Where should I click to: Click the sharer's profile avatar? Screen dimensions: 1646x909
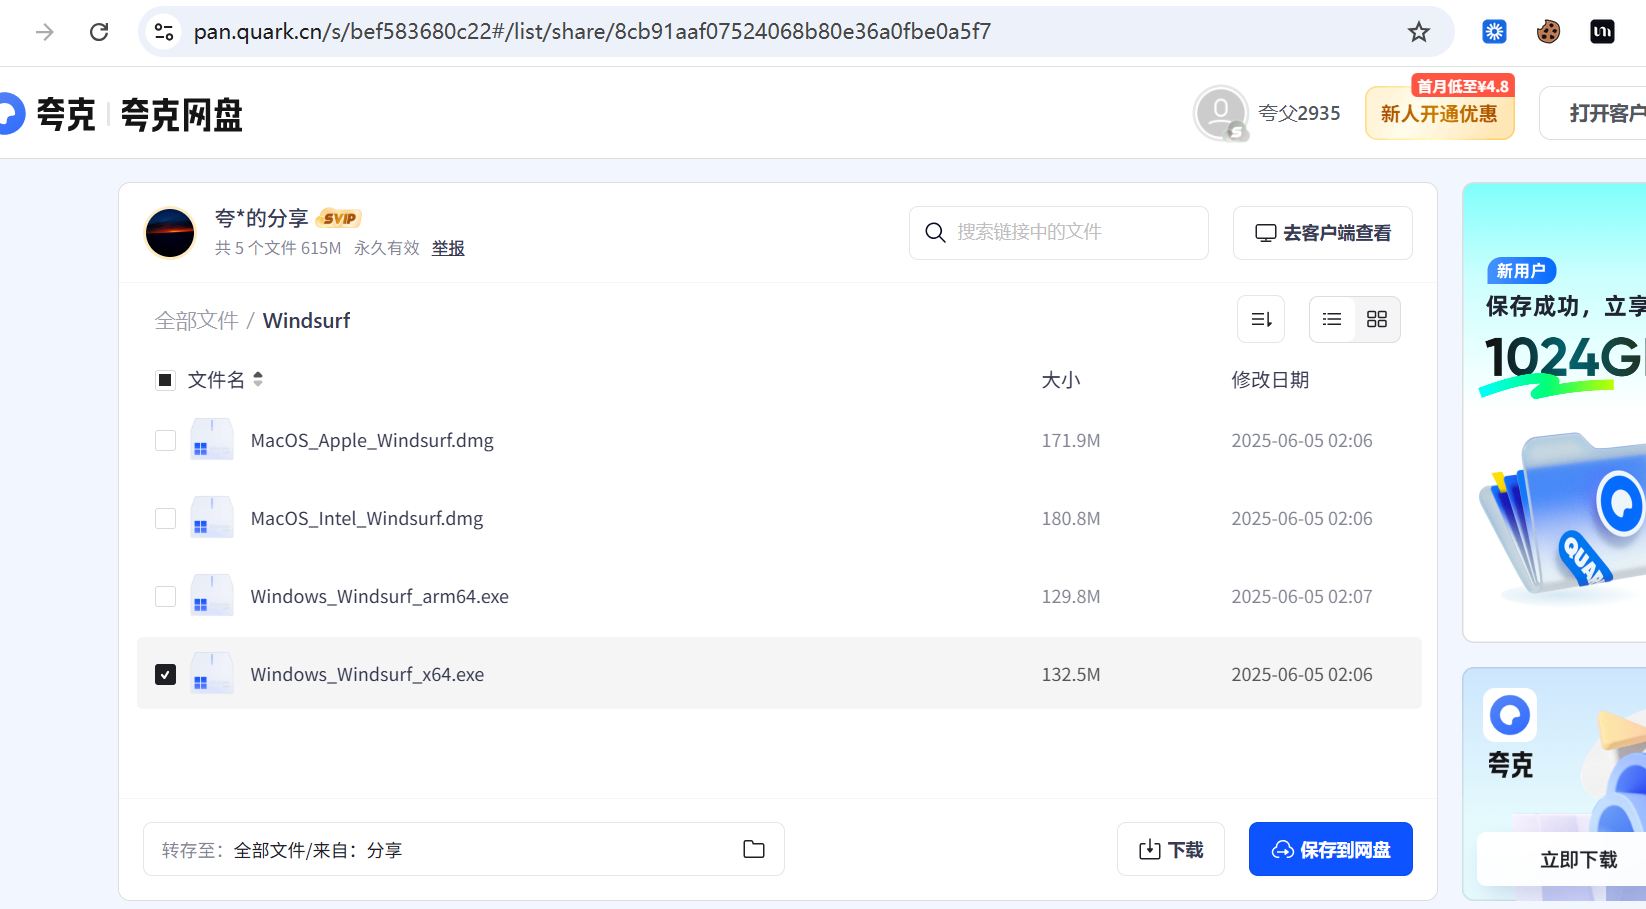pos(170,232)
